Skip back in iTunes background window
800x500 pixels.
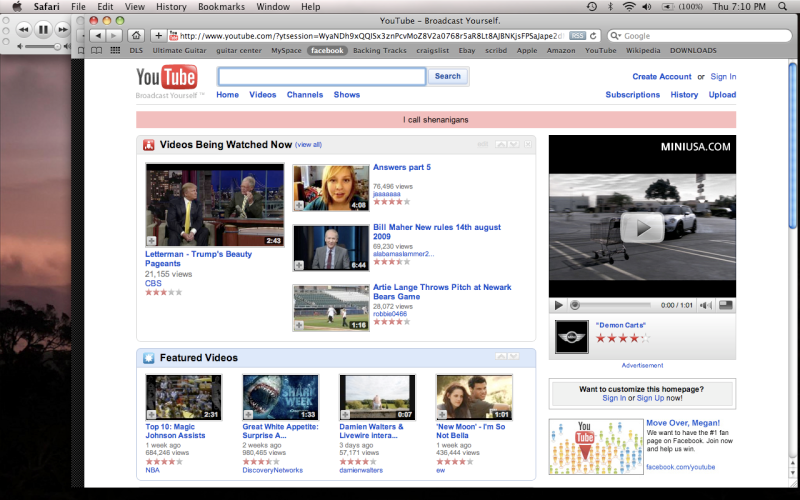click(x=23, y=30)
